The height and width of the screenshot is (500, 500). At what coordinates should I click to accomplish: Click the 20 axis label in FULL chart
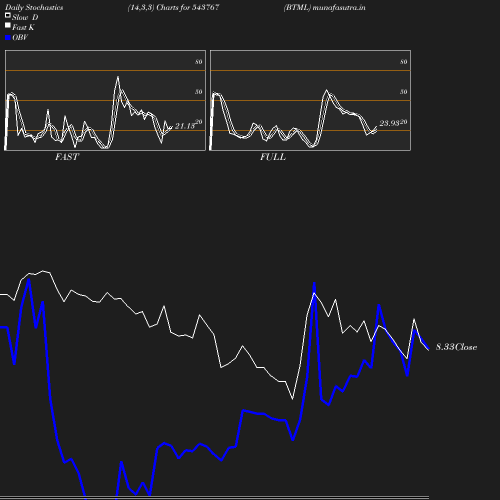404,122
